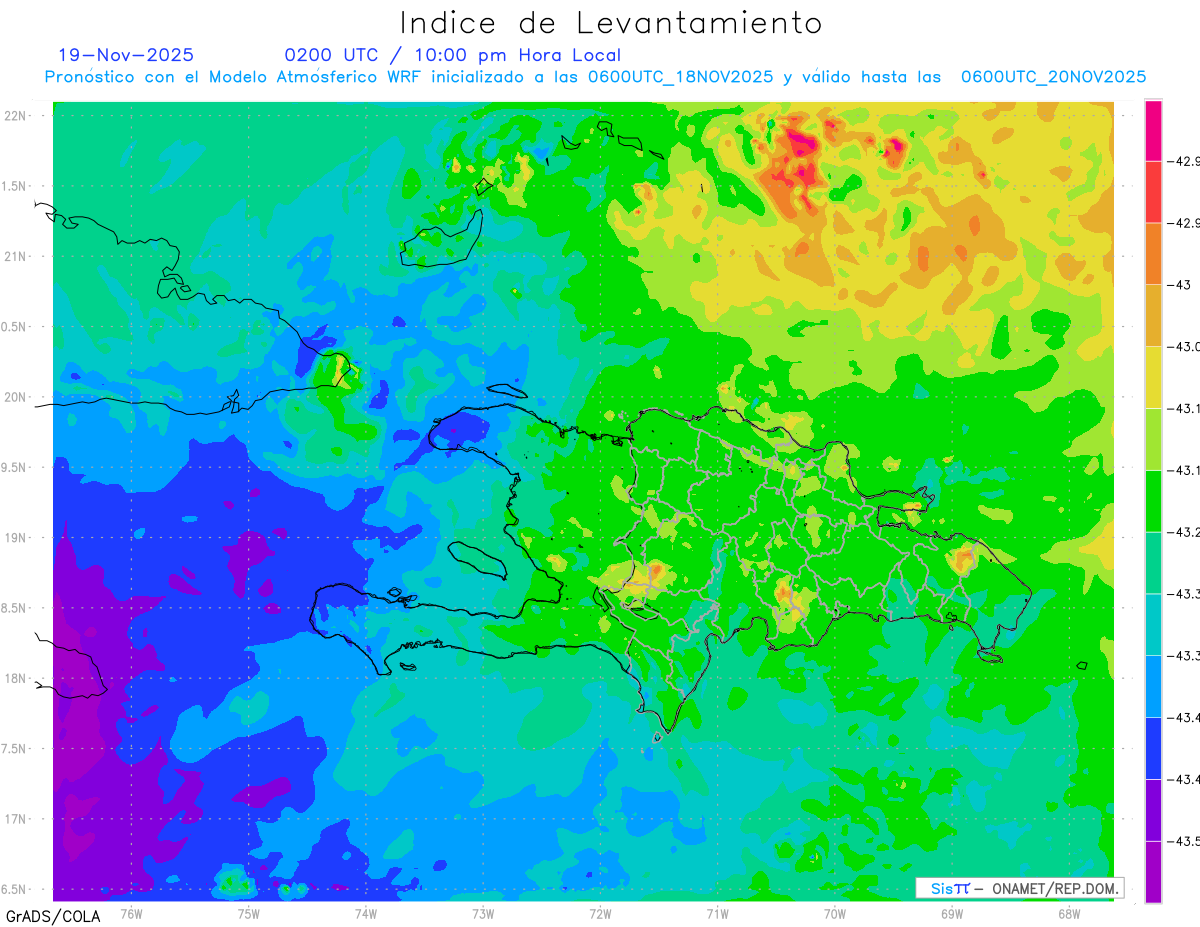Click the title 'Indice de Levantamiento'
This screenshot has width=1200, height=927.
click(611, 23)
